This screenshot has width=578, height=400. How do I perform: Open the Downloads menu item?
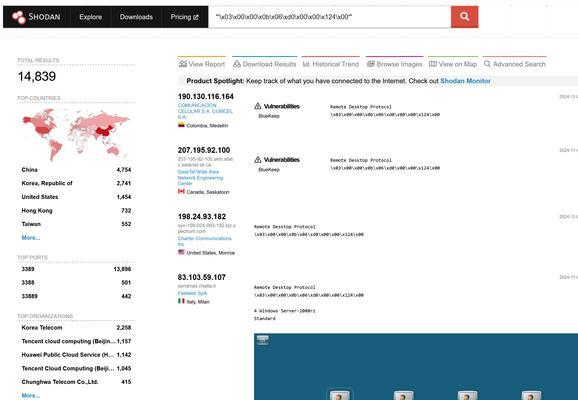pos(136,17)
